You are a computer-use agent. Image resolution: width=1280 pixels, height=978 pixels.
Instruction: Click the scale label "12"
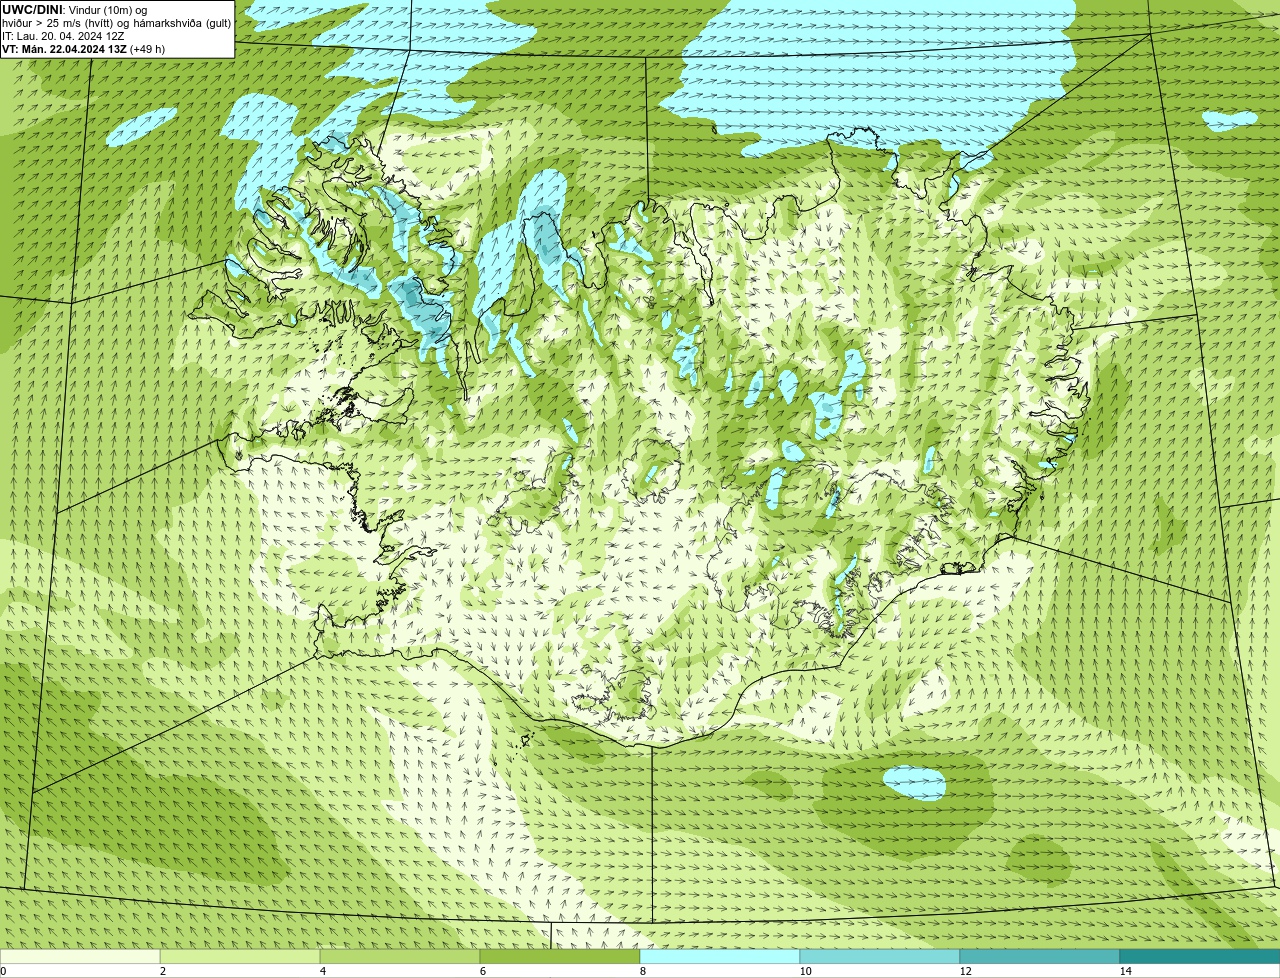pos(965,971)
